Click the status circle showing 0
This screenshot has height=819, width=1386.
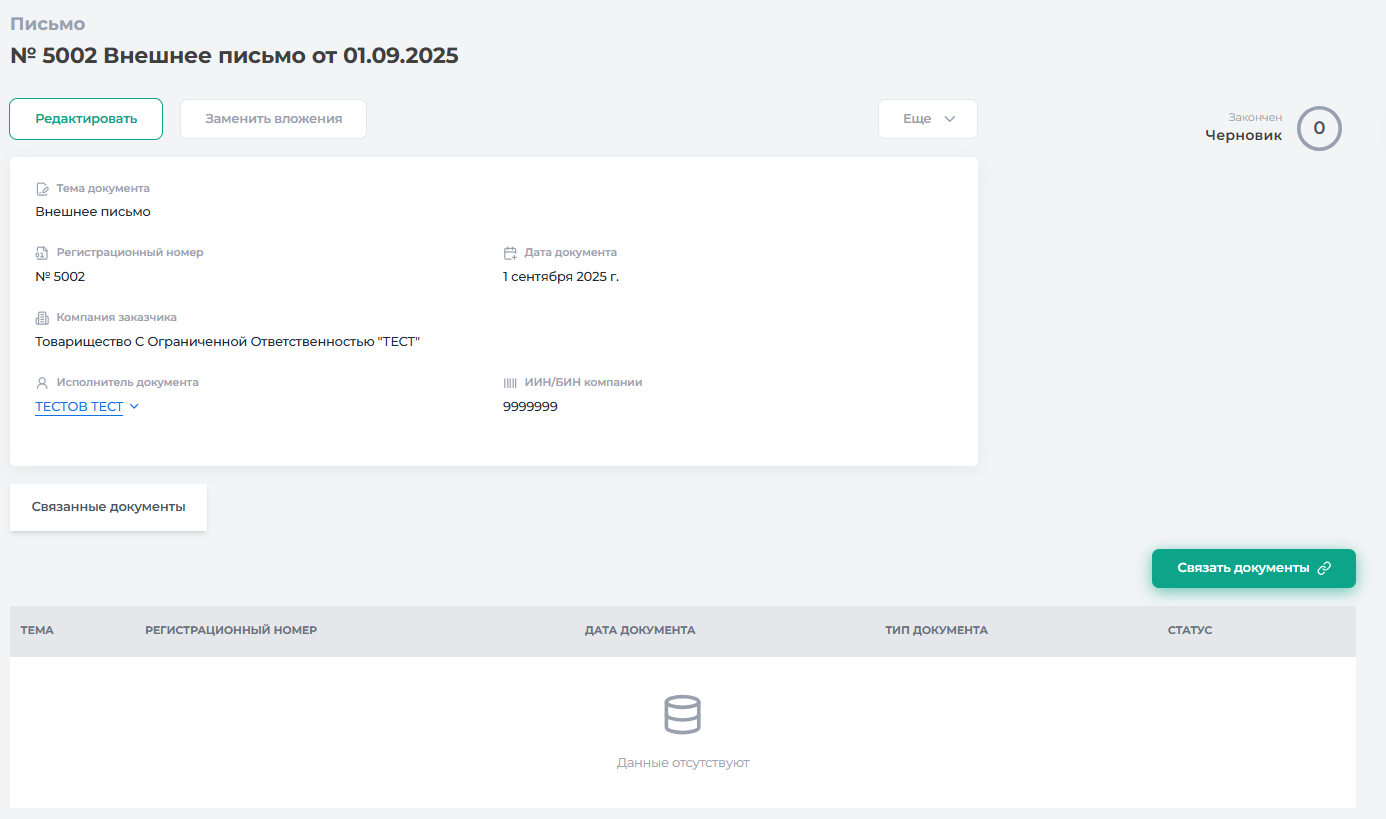tap(1318, 128)
